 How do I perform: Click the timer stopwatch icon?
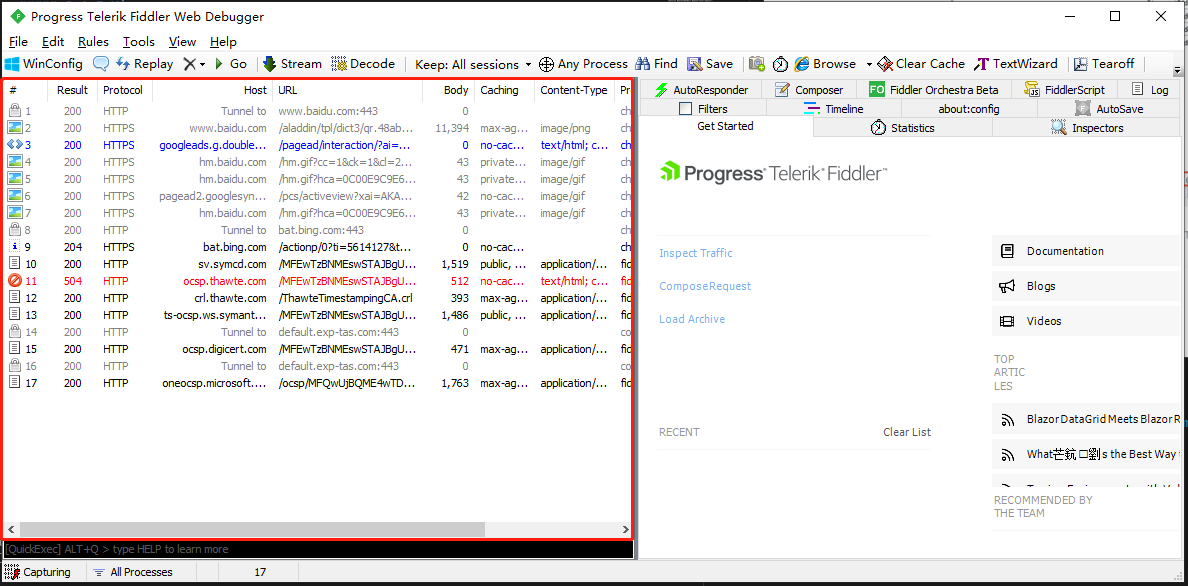click(x=780, y=64)
